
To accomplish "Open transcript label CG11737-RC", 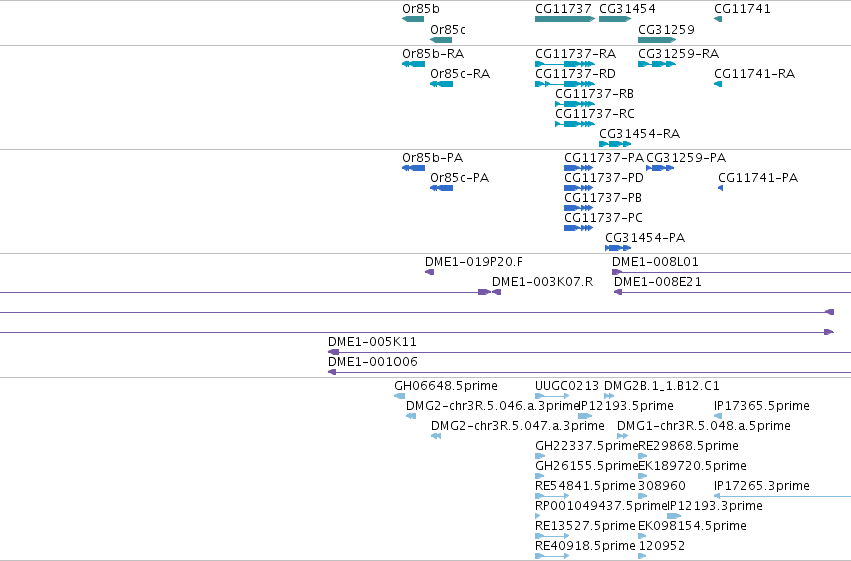I will (594, 114).
